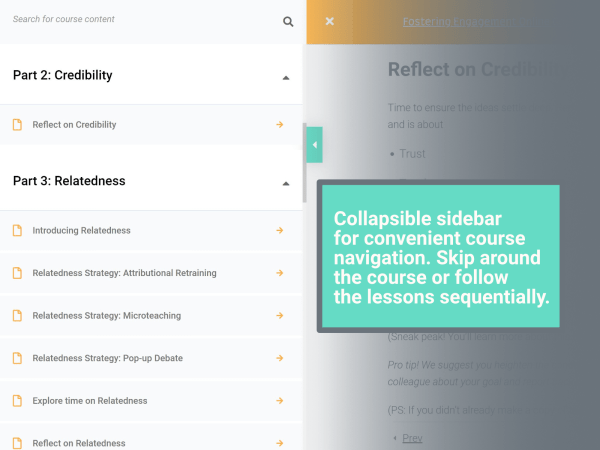Collapse sidebar using the teal arrow tab
The width and height of the screenshot is (600, 450).
[315, 145]
